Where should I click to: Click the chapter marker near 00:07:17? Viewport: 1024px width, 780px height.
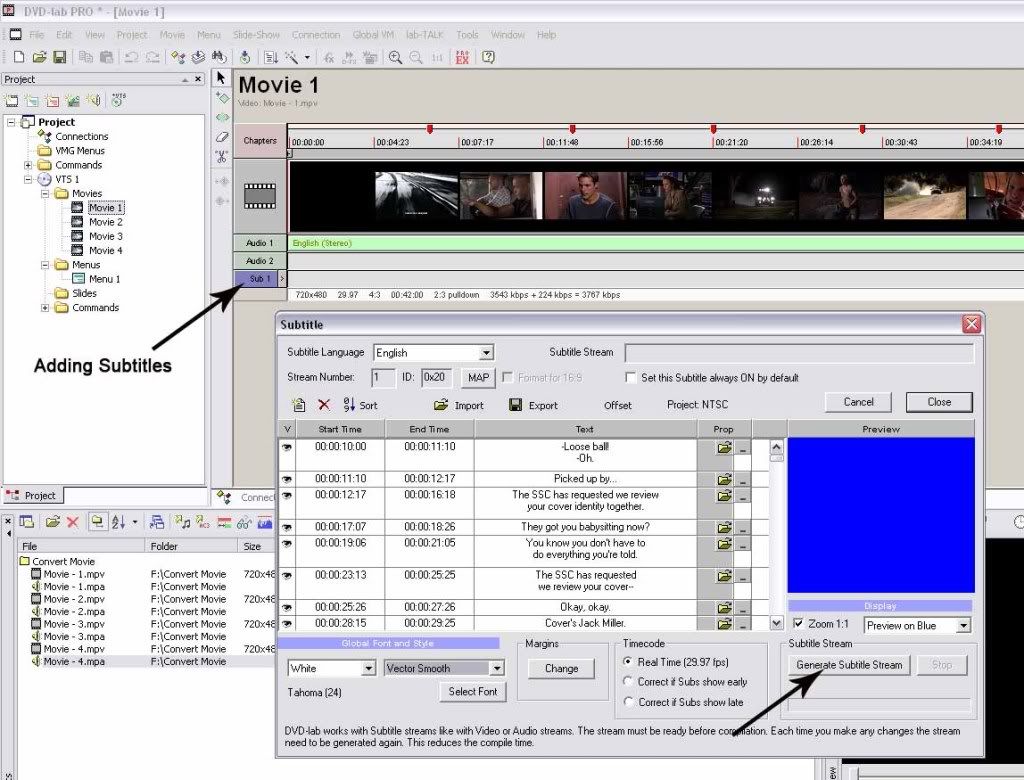coord(430,129)
